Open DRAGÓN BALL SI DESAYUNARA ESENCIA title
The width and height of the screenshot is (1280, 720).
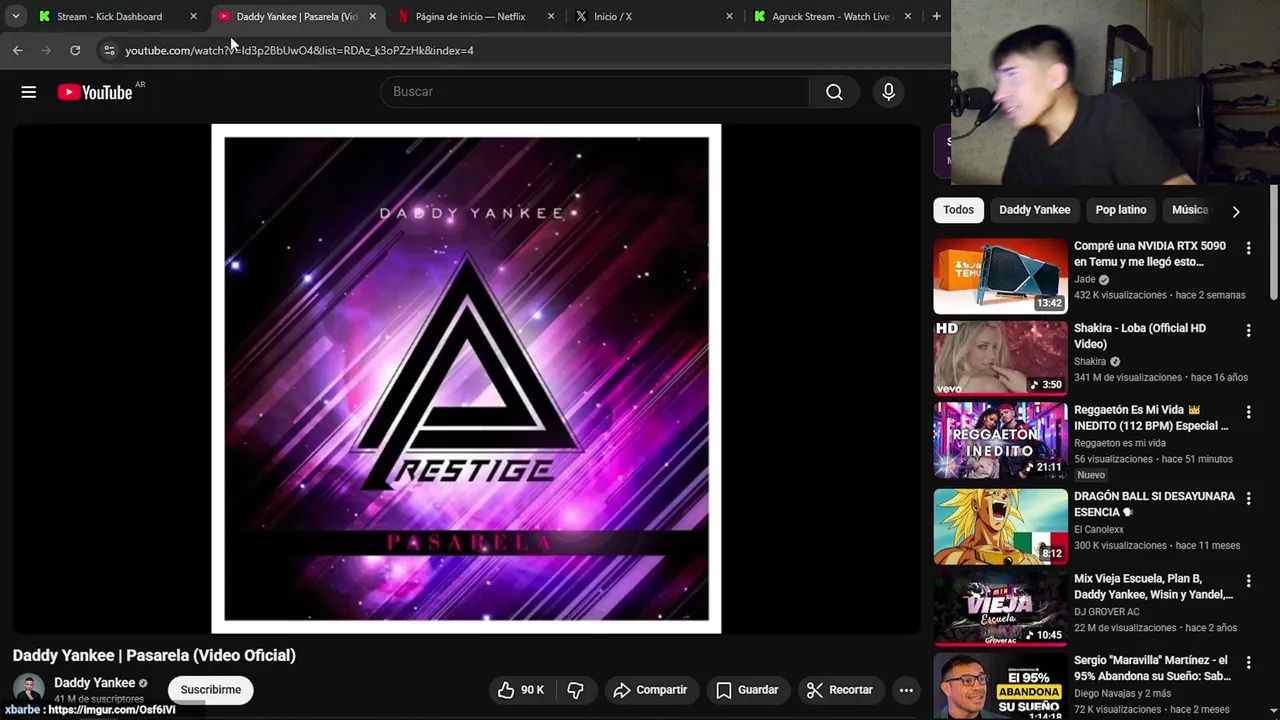click(x=1154, y=504)
